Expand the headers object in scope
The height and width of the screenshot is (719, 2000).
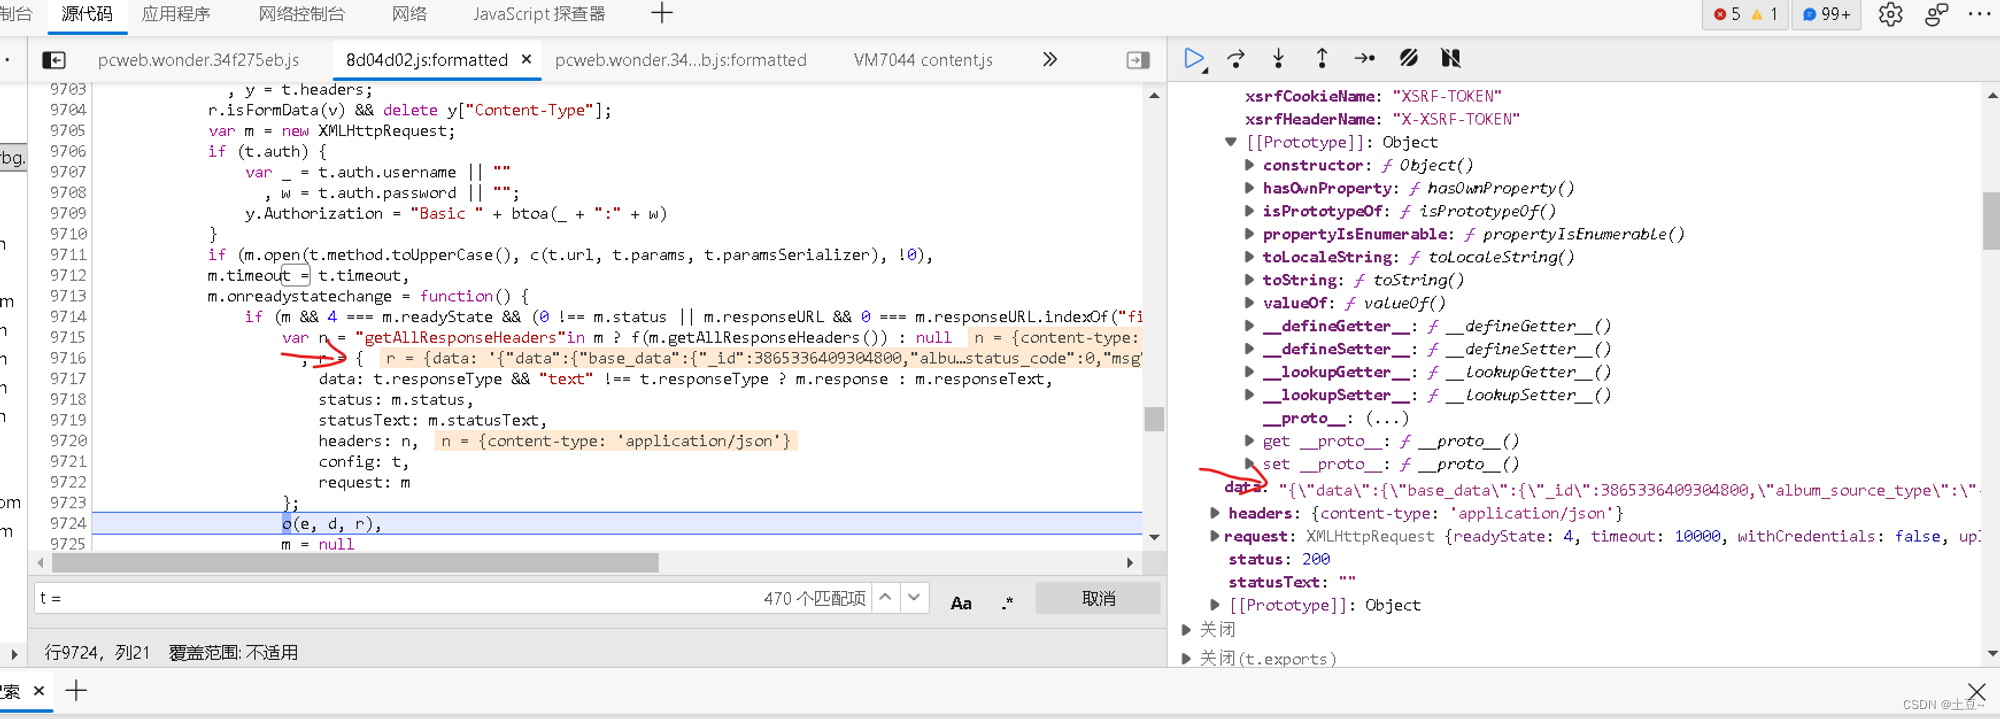[x=1215, y=513]
